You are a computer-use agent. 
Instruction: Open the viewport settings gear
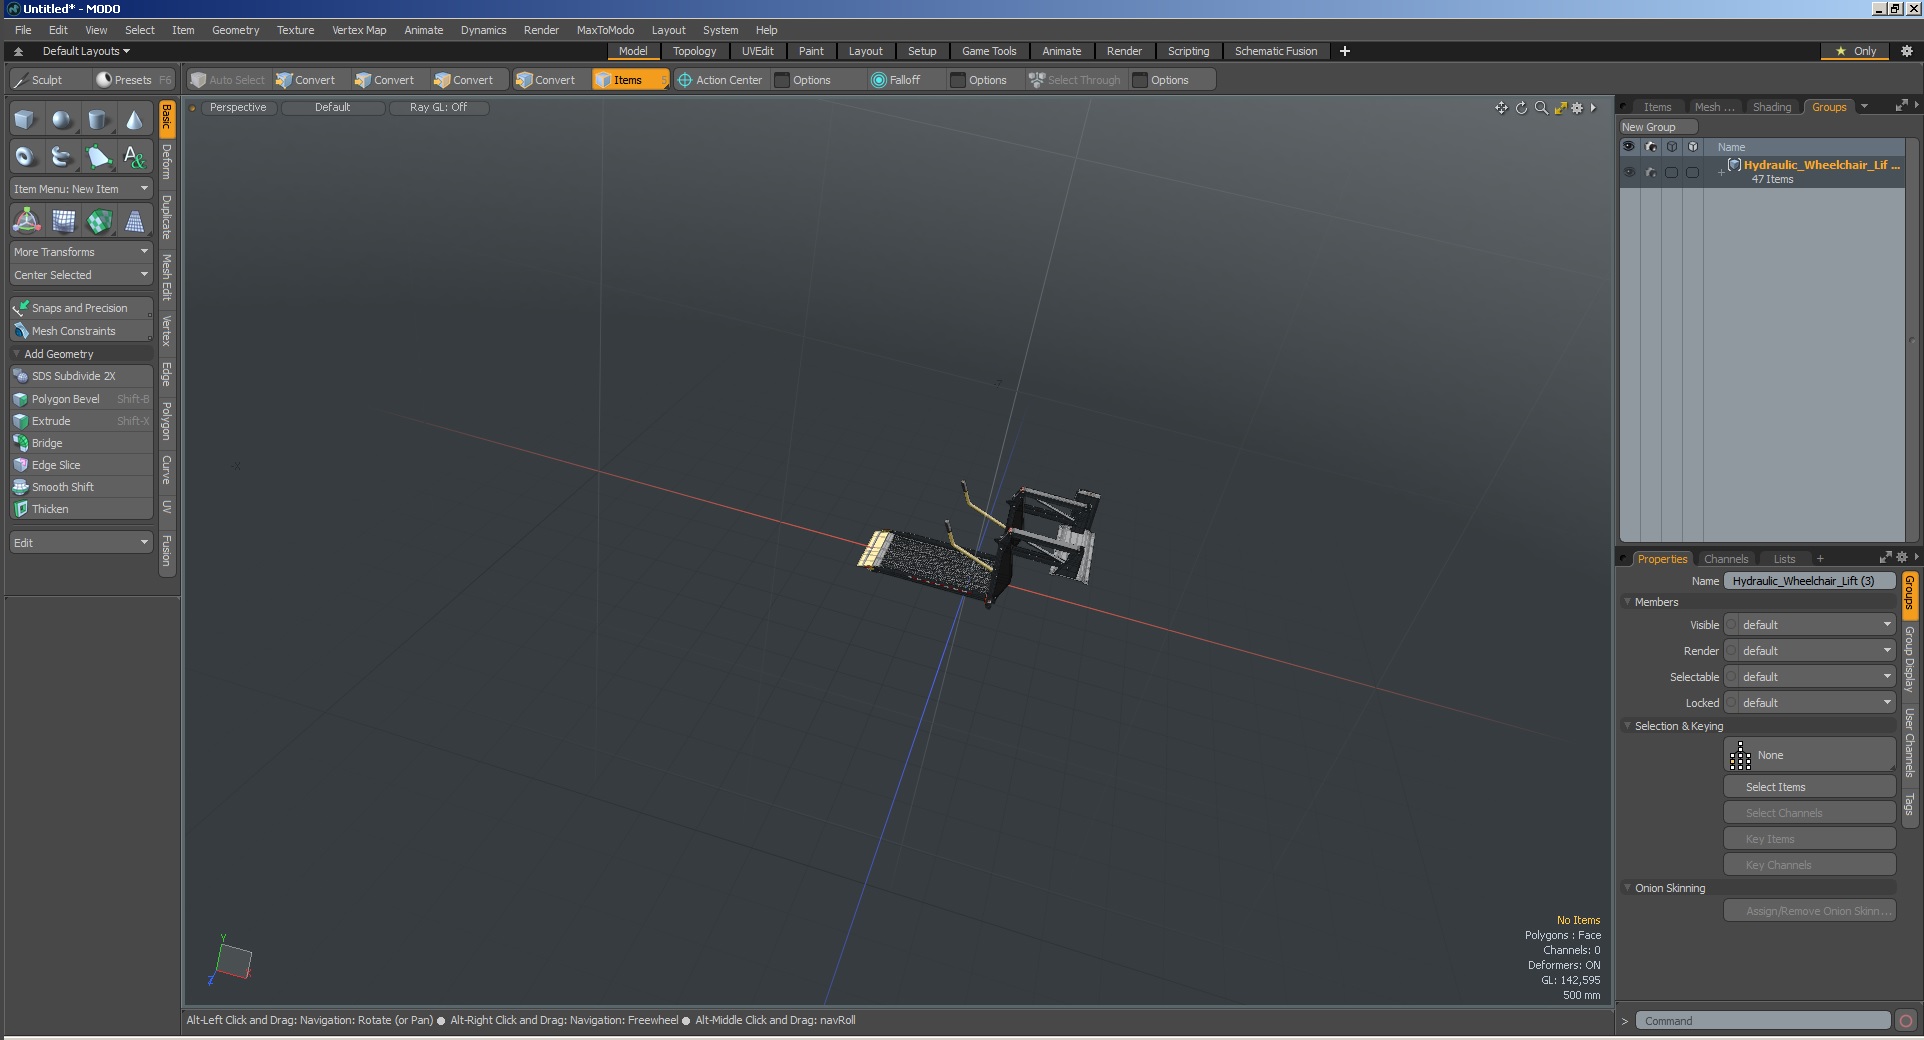pyautogui.click(x=1578, y=108)
